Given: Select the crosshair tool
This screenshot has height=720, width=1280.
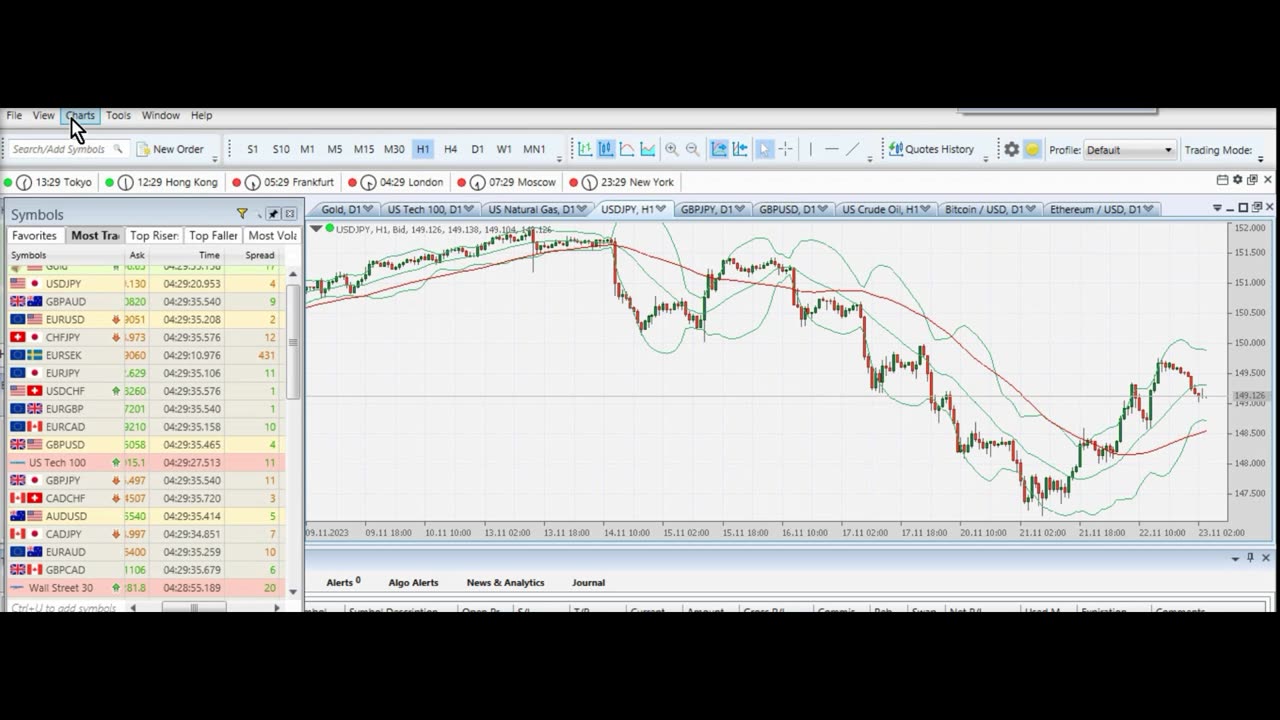Looking at the screenshot, I should pos(785,149).
